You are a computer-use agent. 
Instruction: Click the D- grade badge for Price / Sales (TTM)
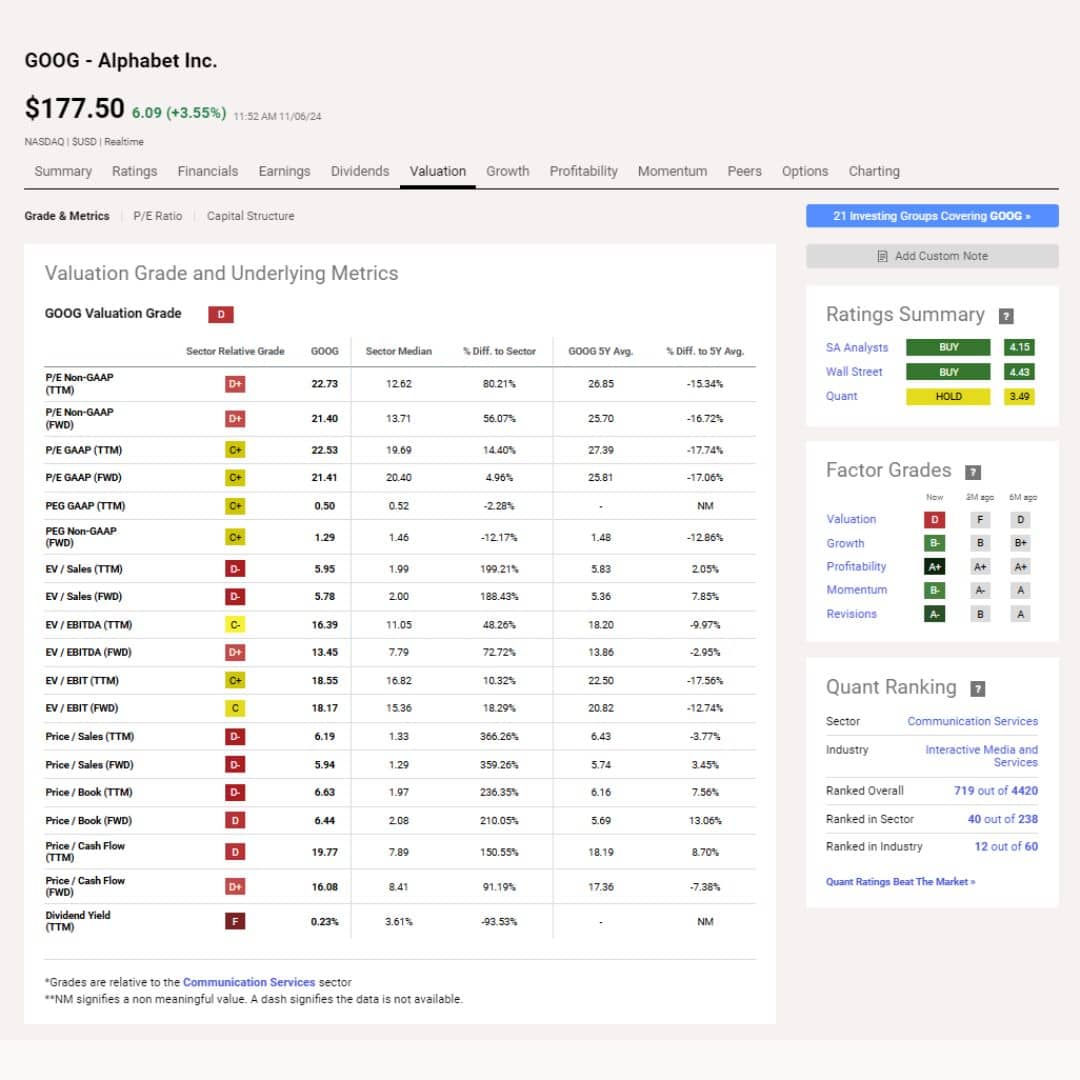pos(235,736)
